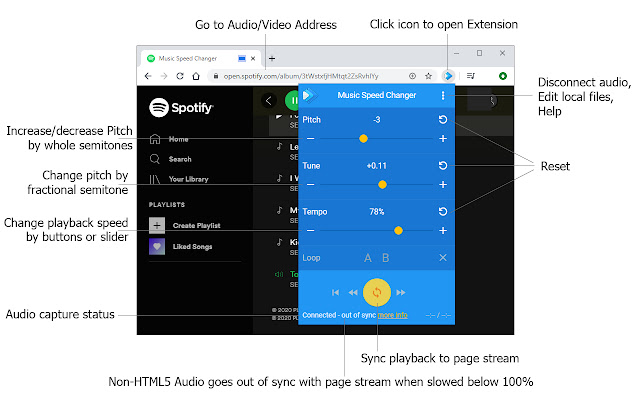Click the Tune value +0.11
This screenshot has height=400, width=640.
(x=376, y=166)
